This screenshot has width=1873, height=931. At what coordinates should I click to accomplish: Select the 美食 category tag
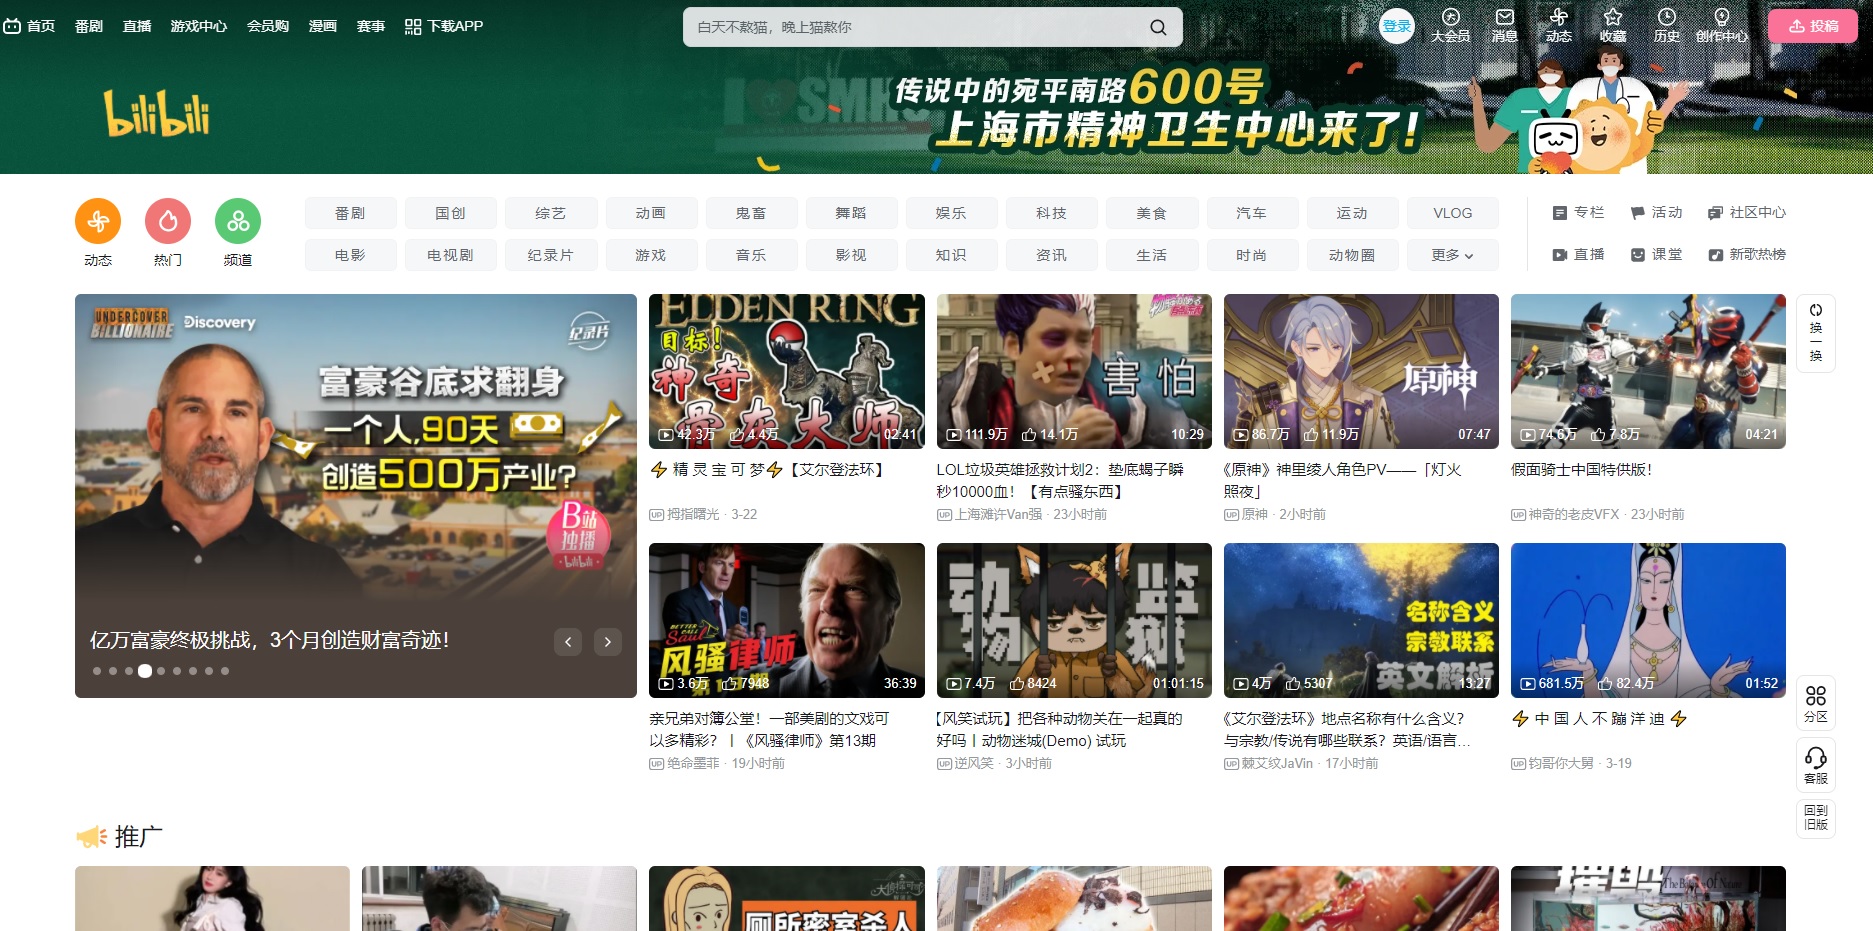1151,213
